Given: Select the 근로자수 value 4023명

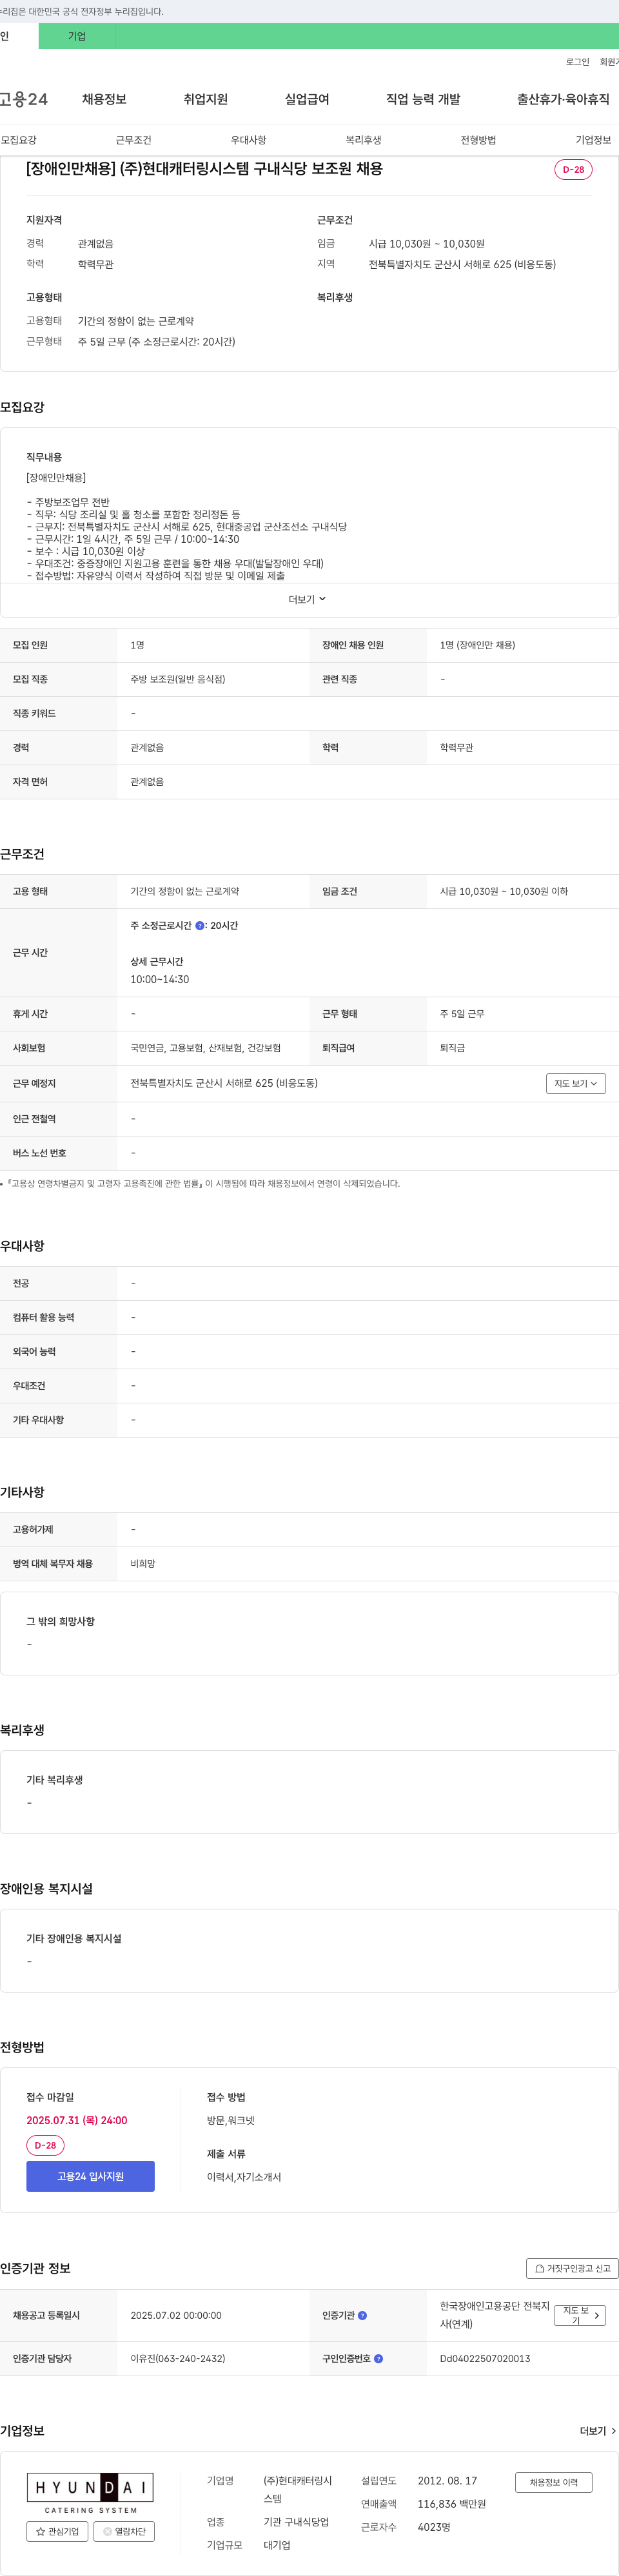Looking at the screenshot, I should pyautogui.click(x=434, y=2527).
